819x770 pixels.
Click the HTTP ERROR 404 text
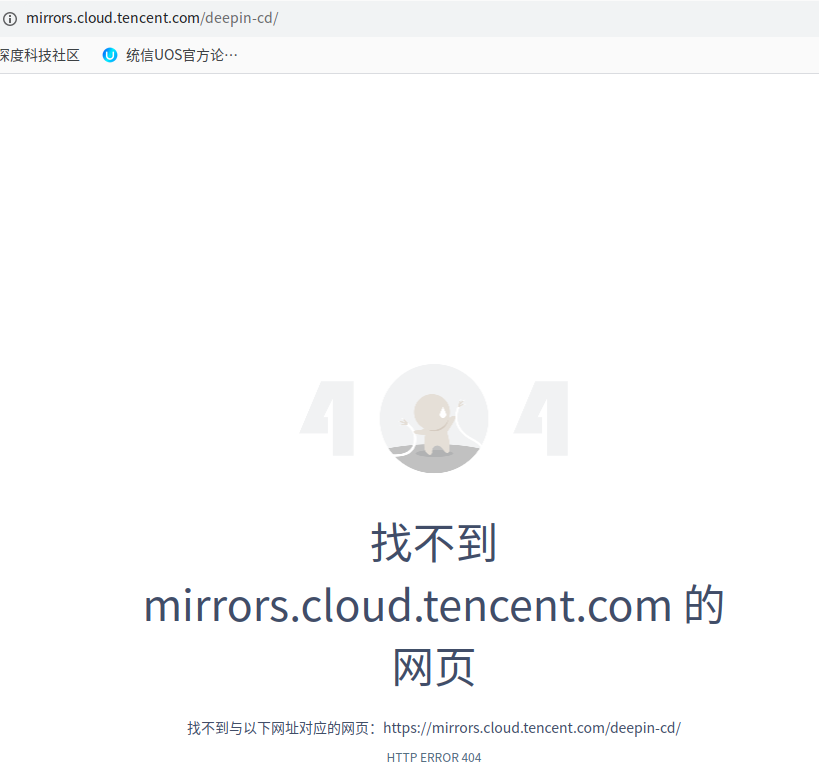(434, 757)
